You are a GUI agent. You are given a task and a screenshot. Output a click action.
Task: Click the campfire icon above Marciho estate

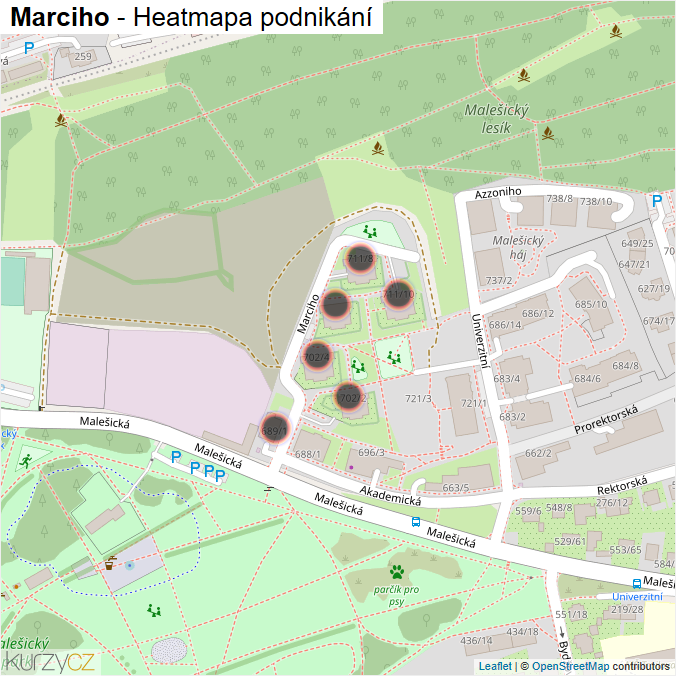[x=378, y=148]
